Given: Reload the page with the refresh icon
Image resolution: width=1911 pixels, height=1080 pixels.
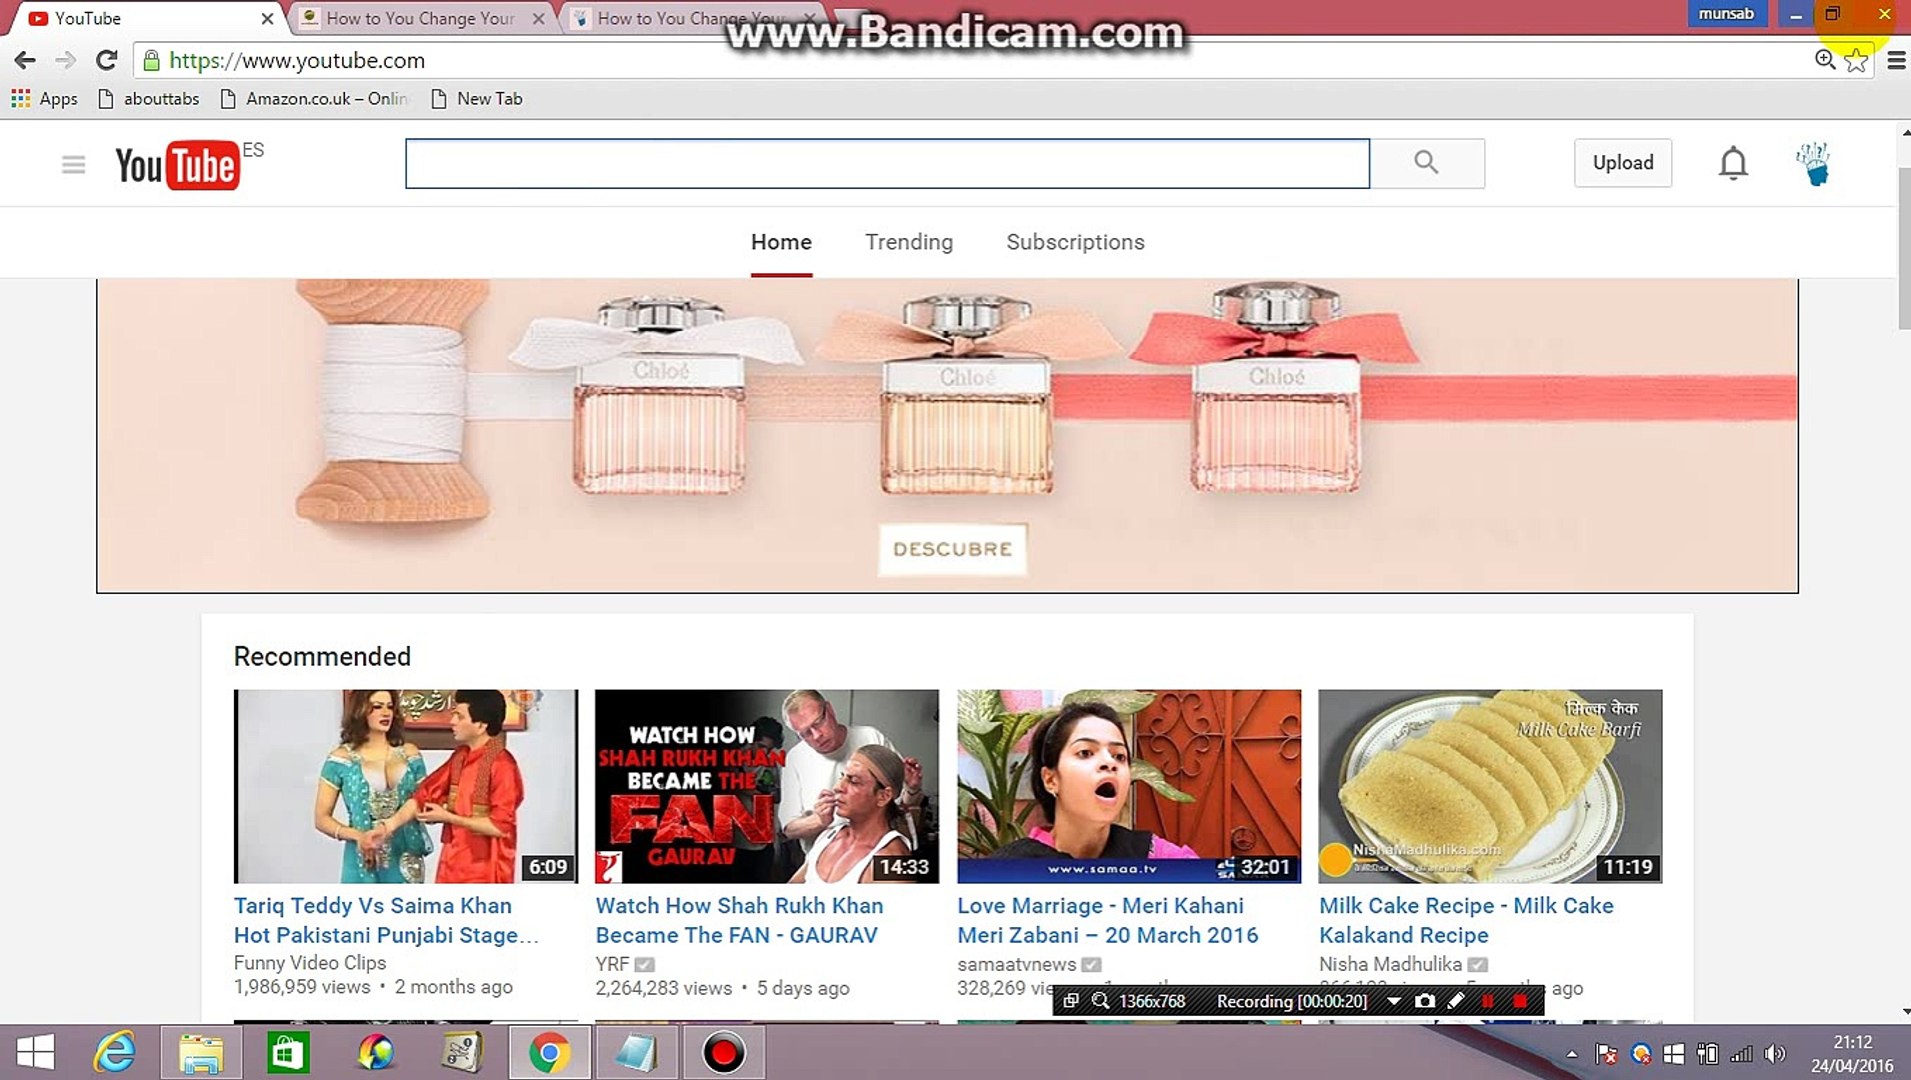Looking at the screenshot, I should 106,60.
